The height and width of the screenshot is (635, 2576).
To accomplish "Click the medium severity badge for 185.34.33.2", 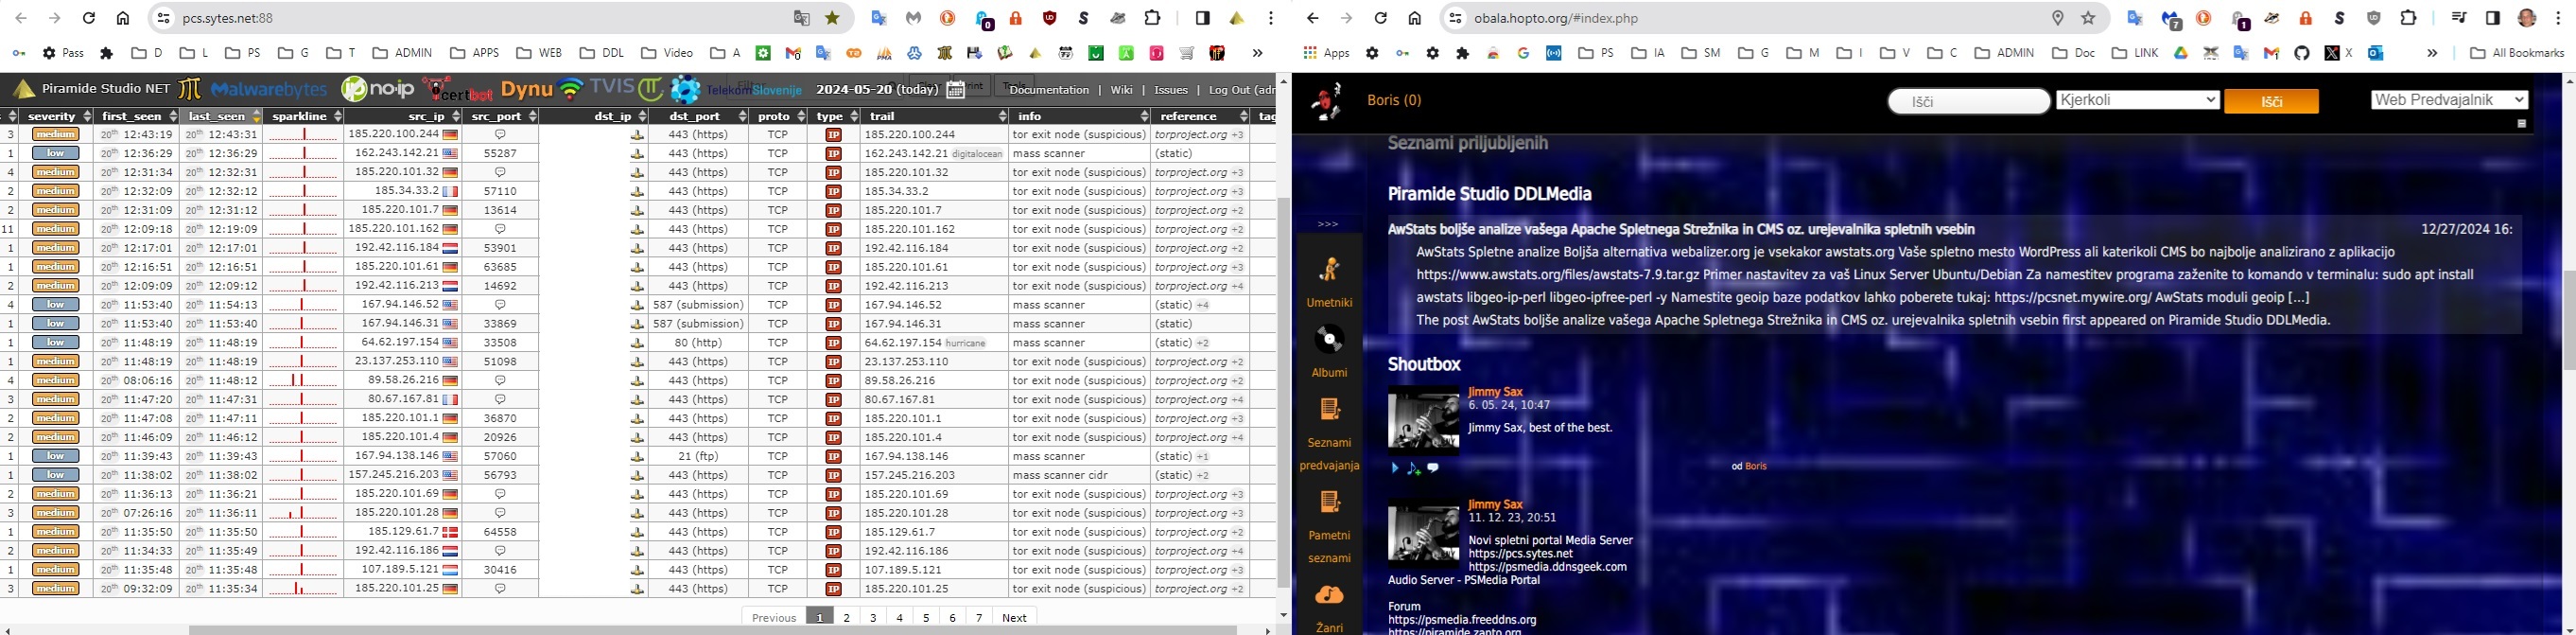I will [x=55, y=191].
